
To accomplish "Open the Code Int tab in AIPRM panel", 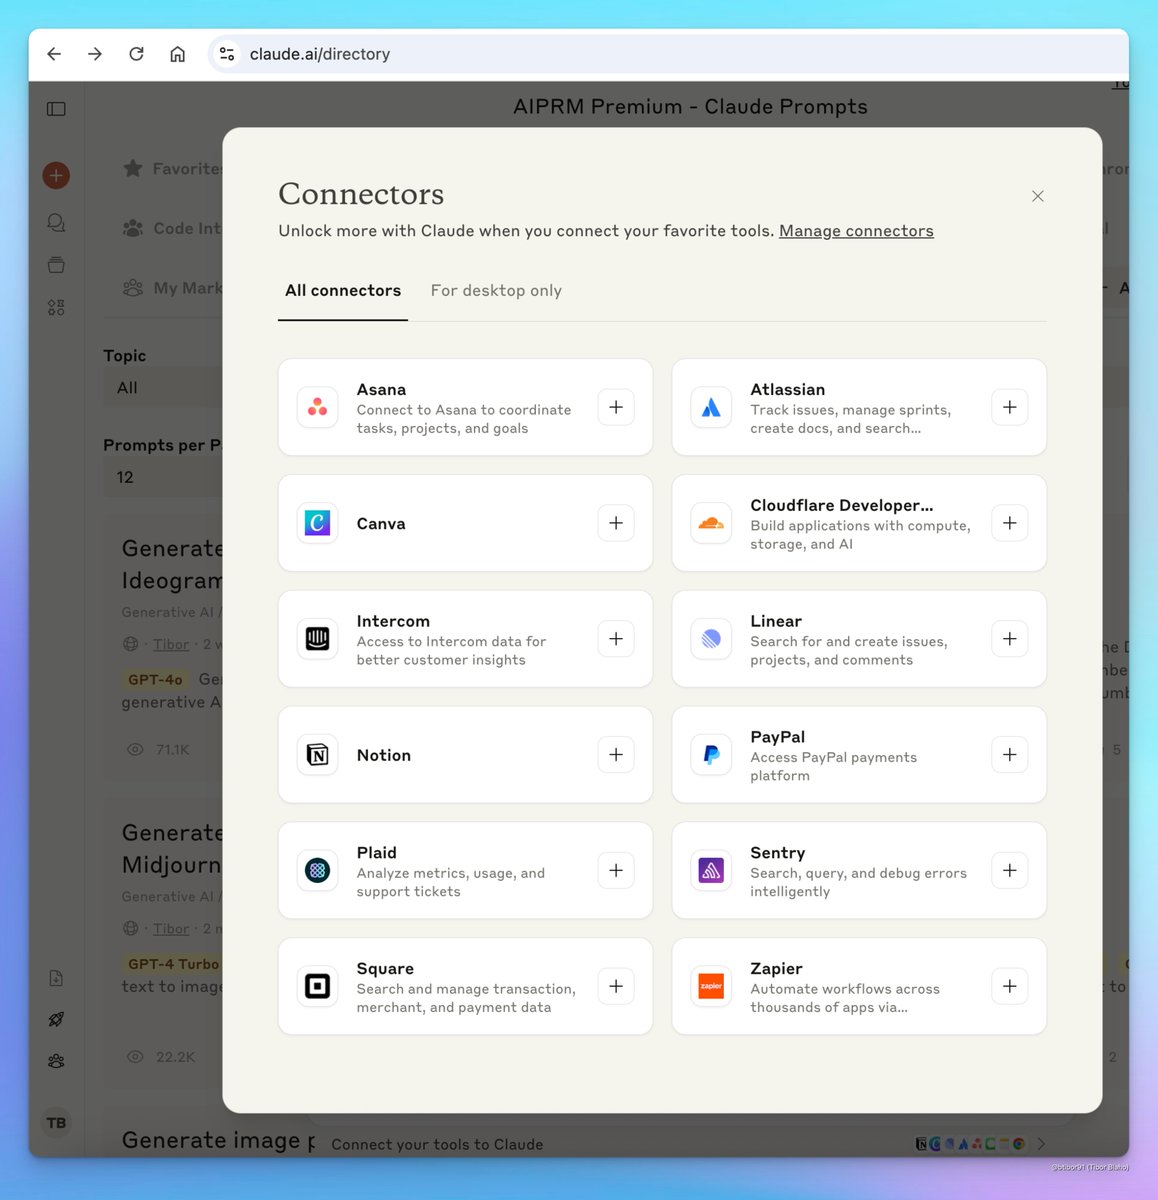I will (x=172, y=229).
